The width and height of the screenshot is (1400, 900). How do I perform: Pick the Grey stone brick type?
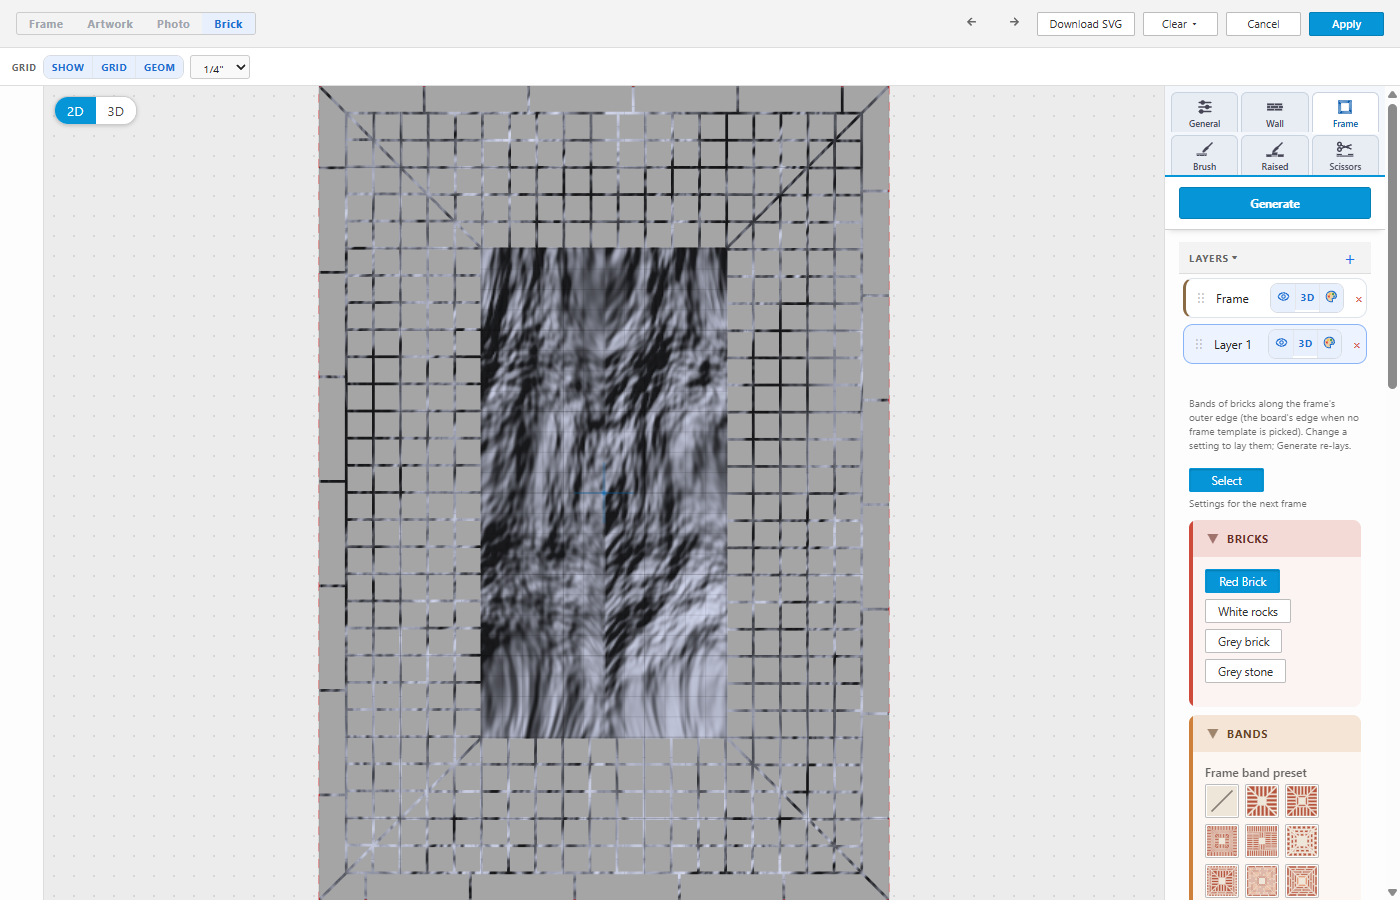pyautogui.click(x=1245, y=671)
